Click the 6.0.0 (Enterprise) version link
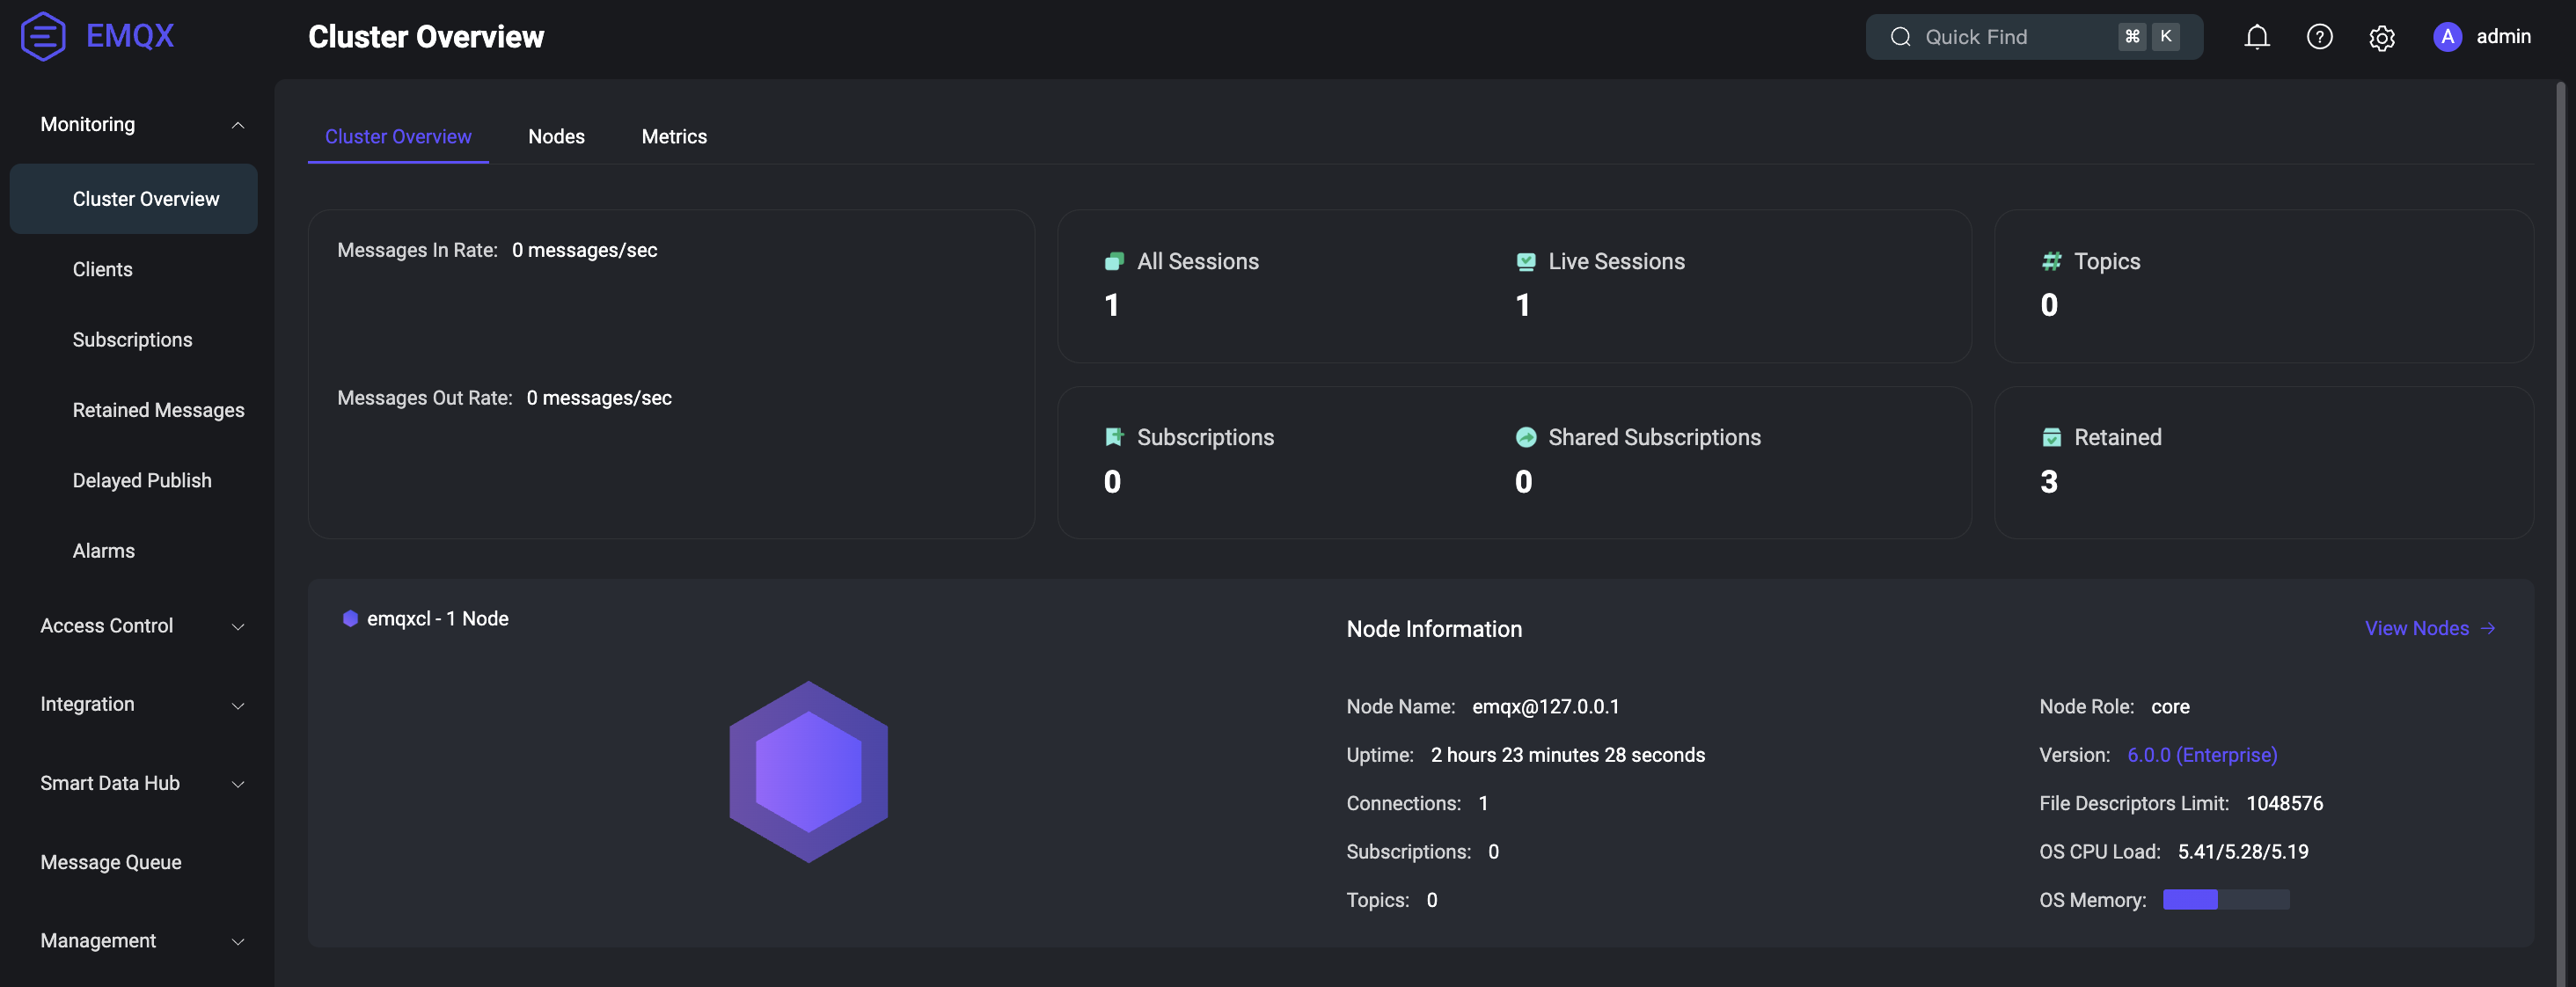The image size is (2576, 987). 2201,755
